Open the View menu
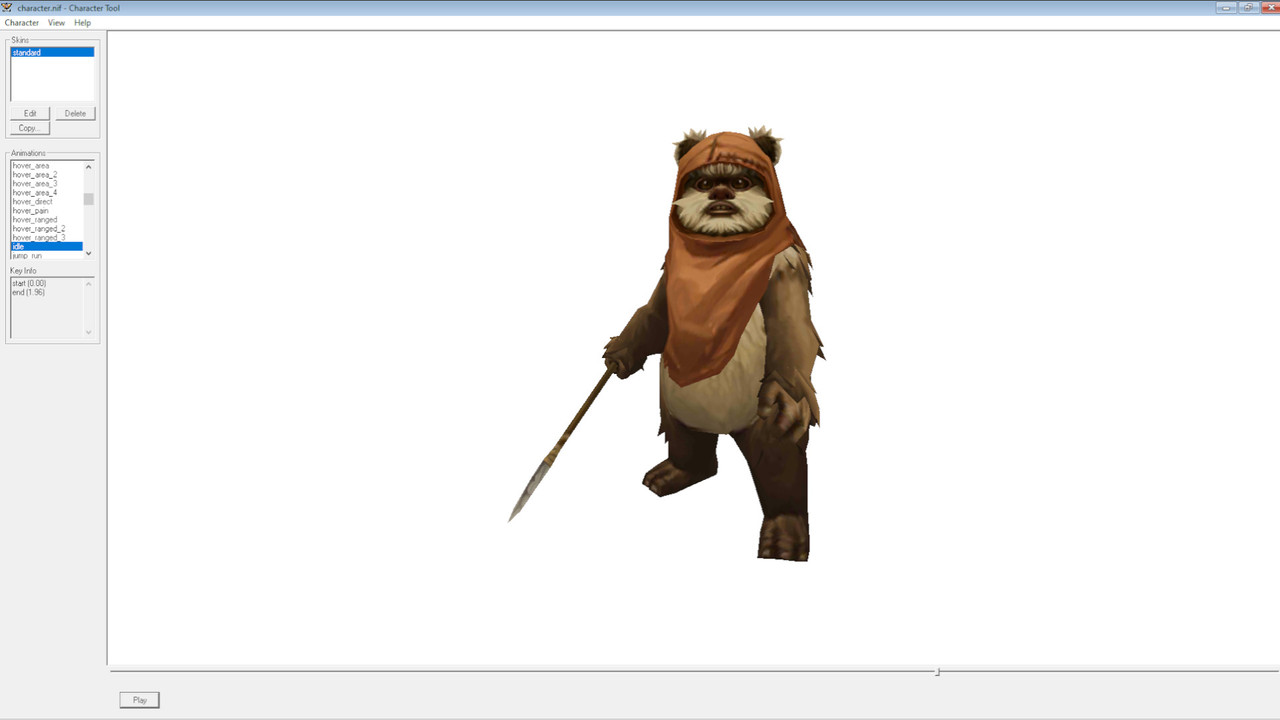Screen dimensions: 1280x720 (x=56, y=23)
